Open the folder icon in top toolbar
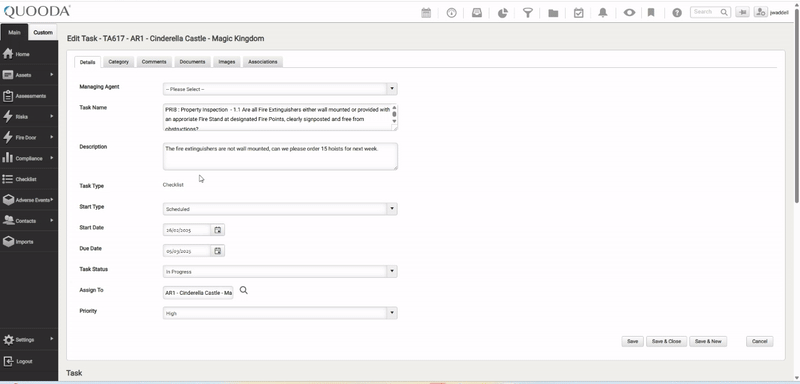This screenshot has height=384, width=800. (x=553, y=13)
